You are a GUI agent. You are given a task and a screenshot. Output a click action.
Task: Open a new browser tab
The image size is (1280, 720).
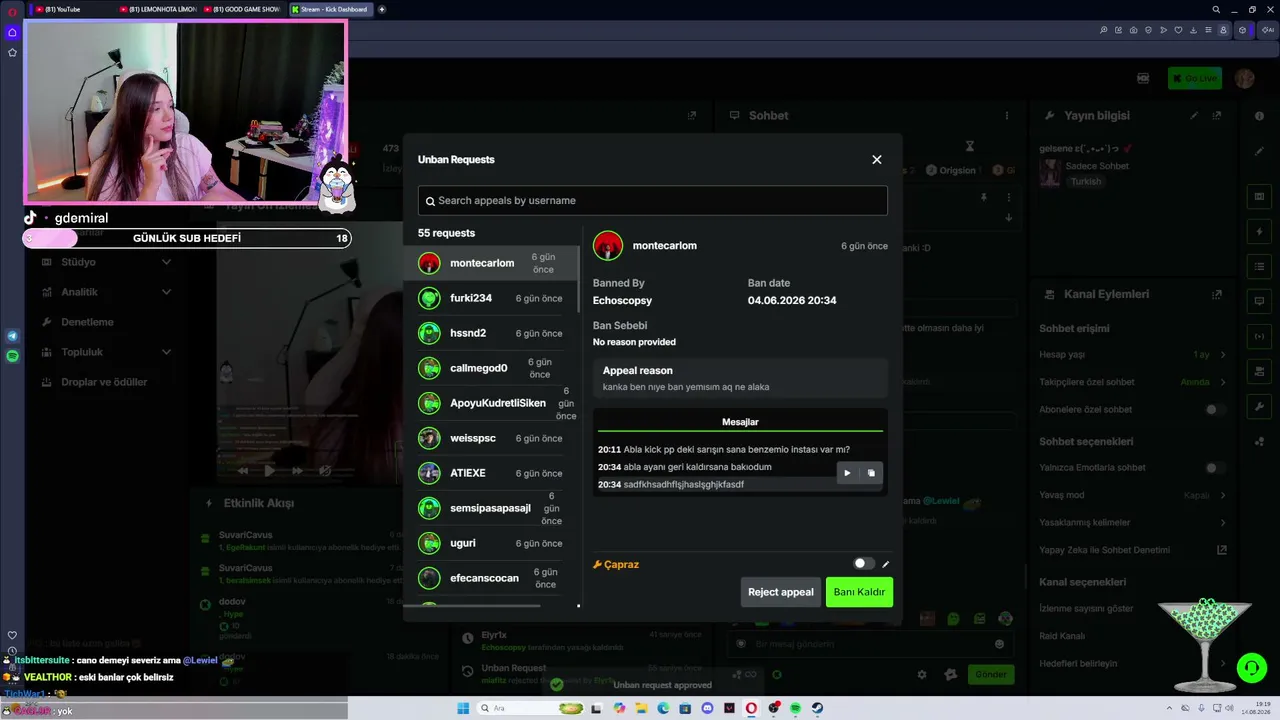tap(382, 9)
